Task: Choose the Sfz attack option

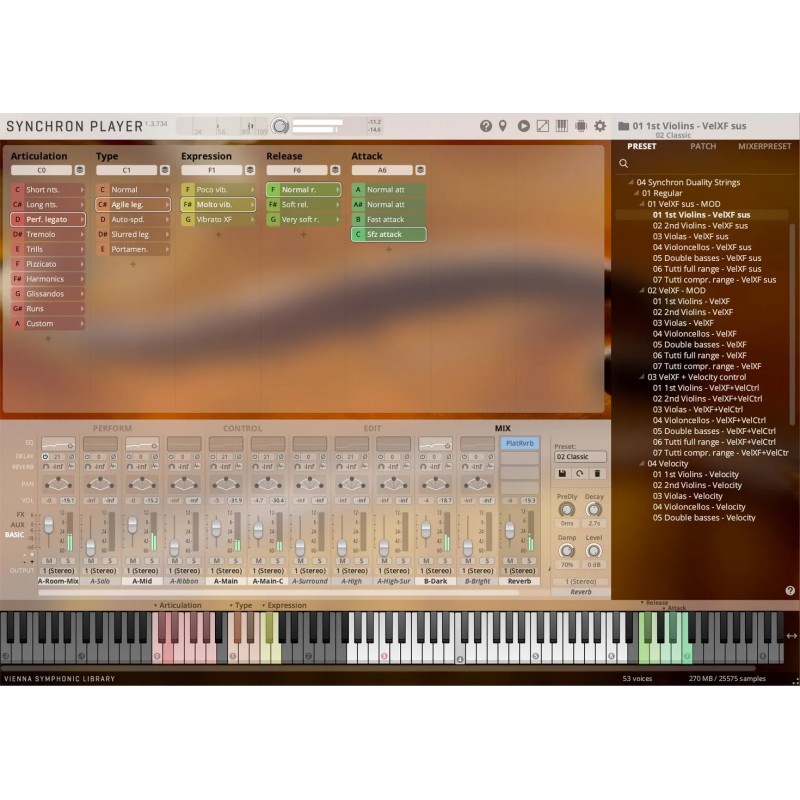Action: (388, 234)
